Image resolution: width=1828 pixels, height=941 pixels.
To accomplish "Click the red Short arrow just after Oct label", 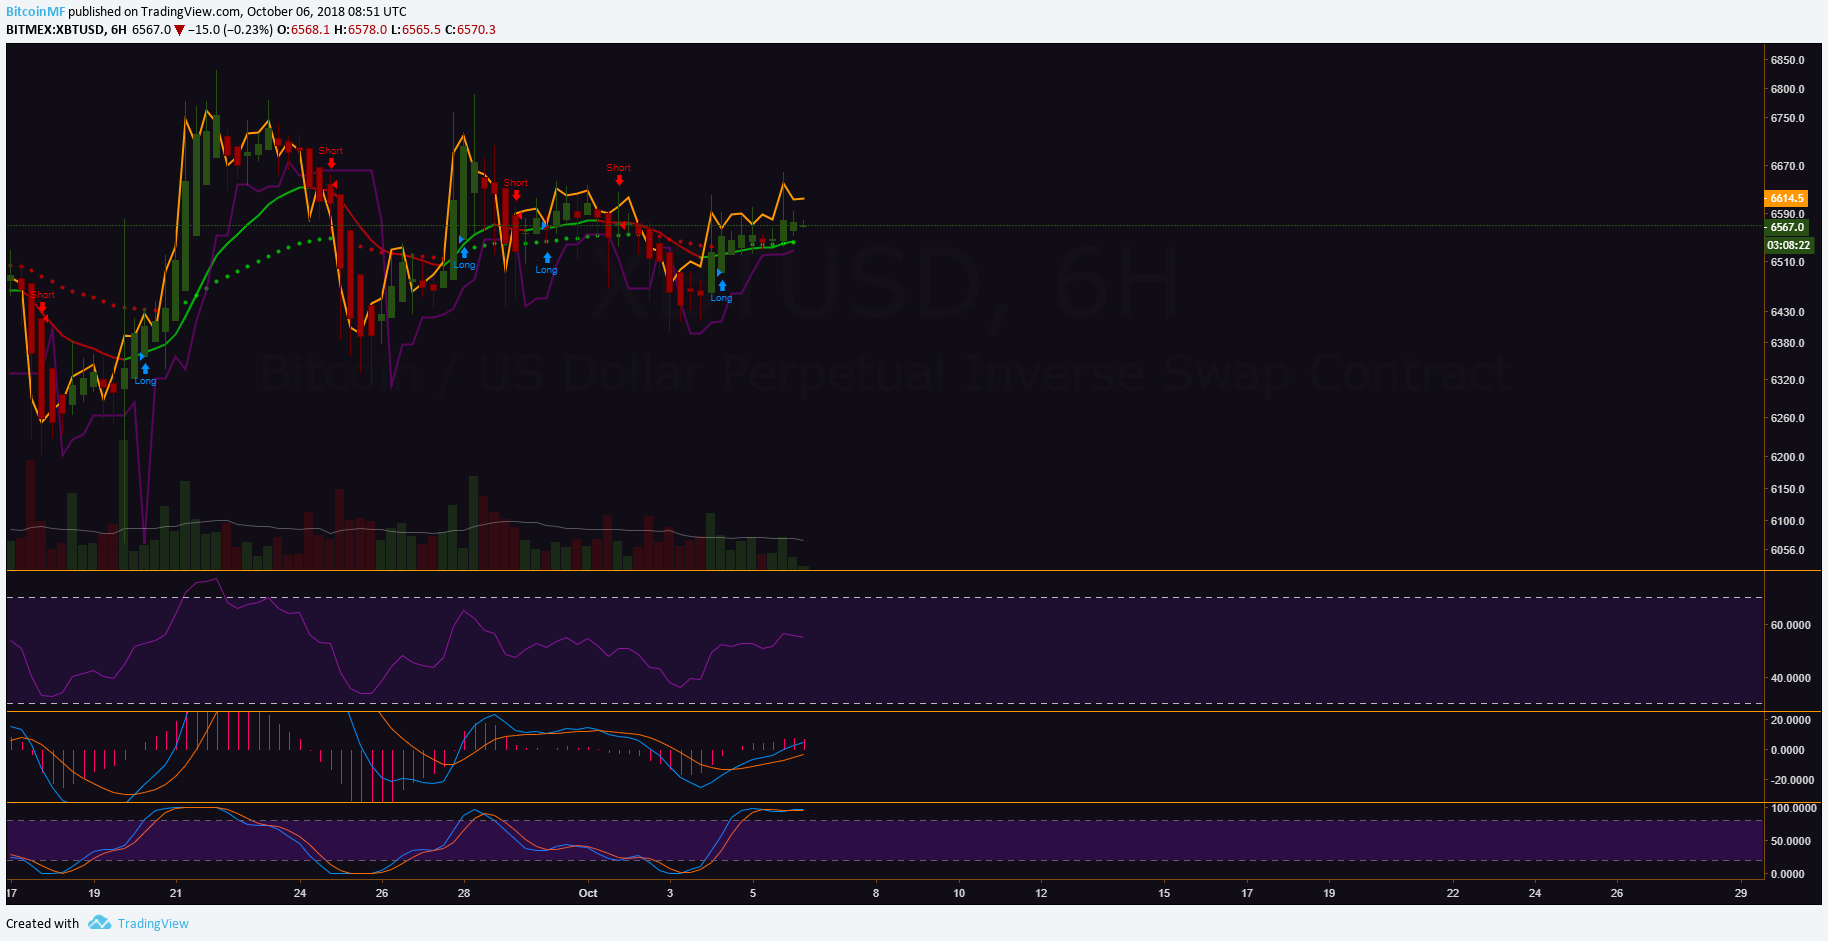I will pos(619,180).
